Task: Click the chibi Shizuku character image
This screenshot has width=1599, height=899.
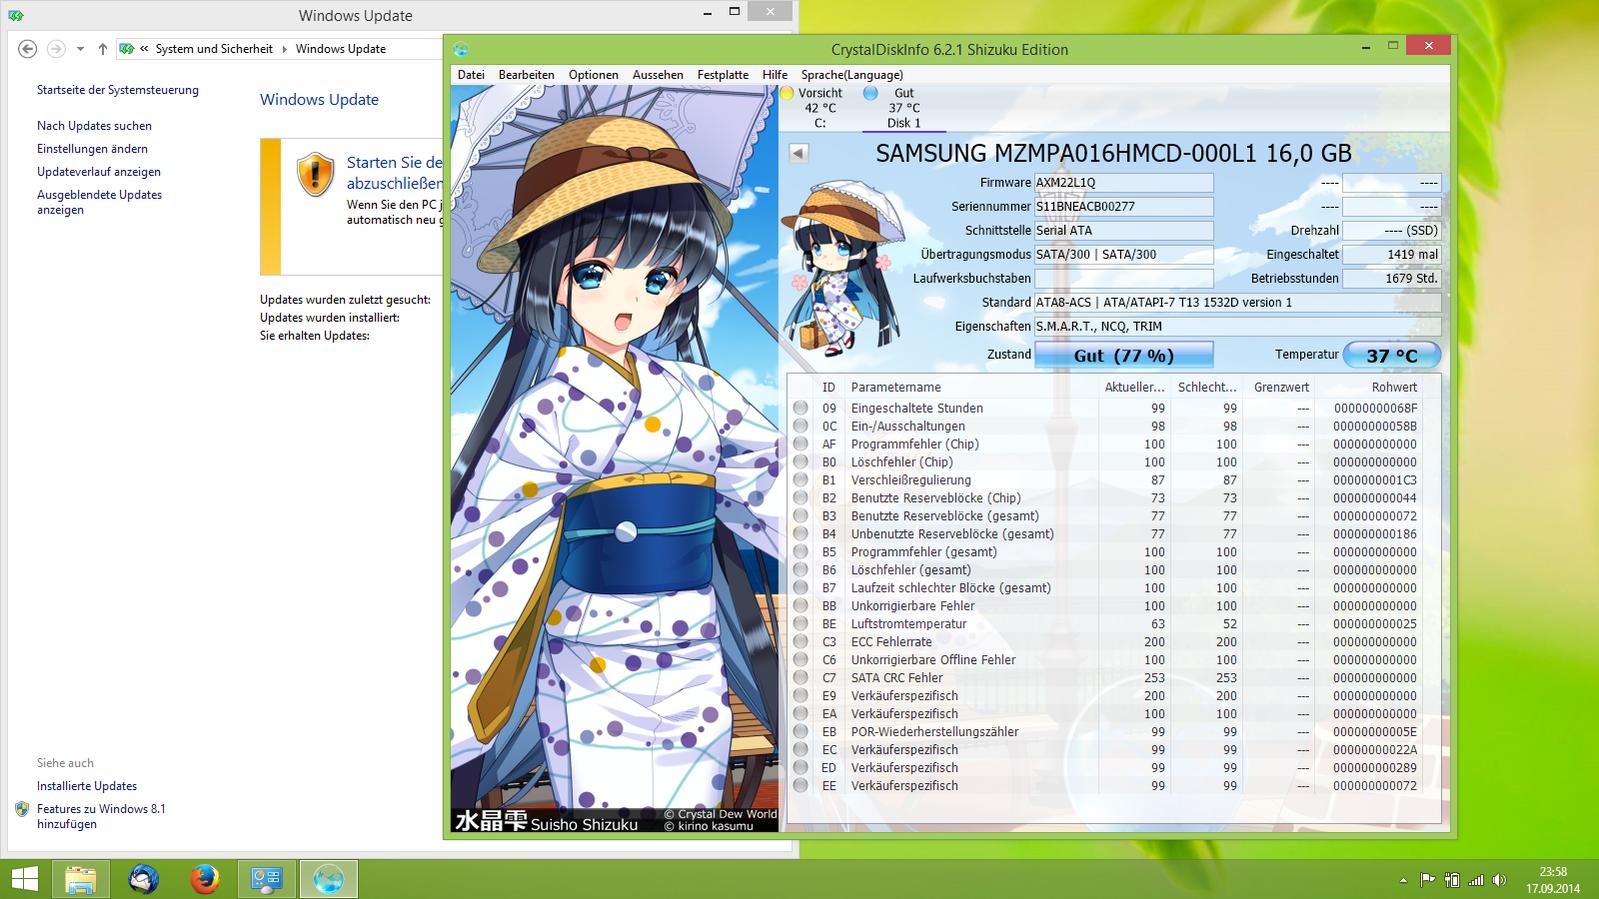Action: [843, 266]
